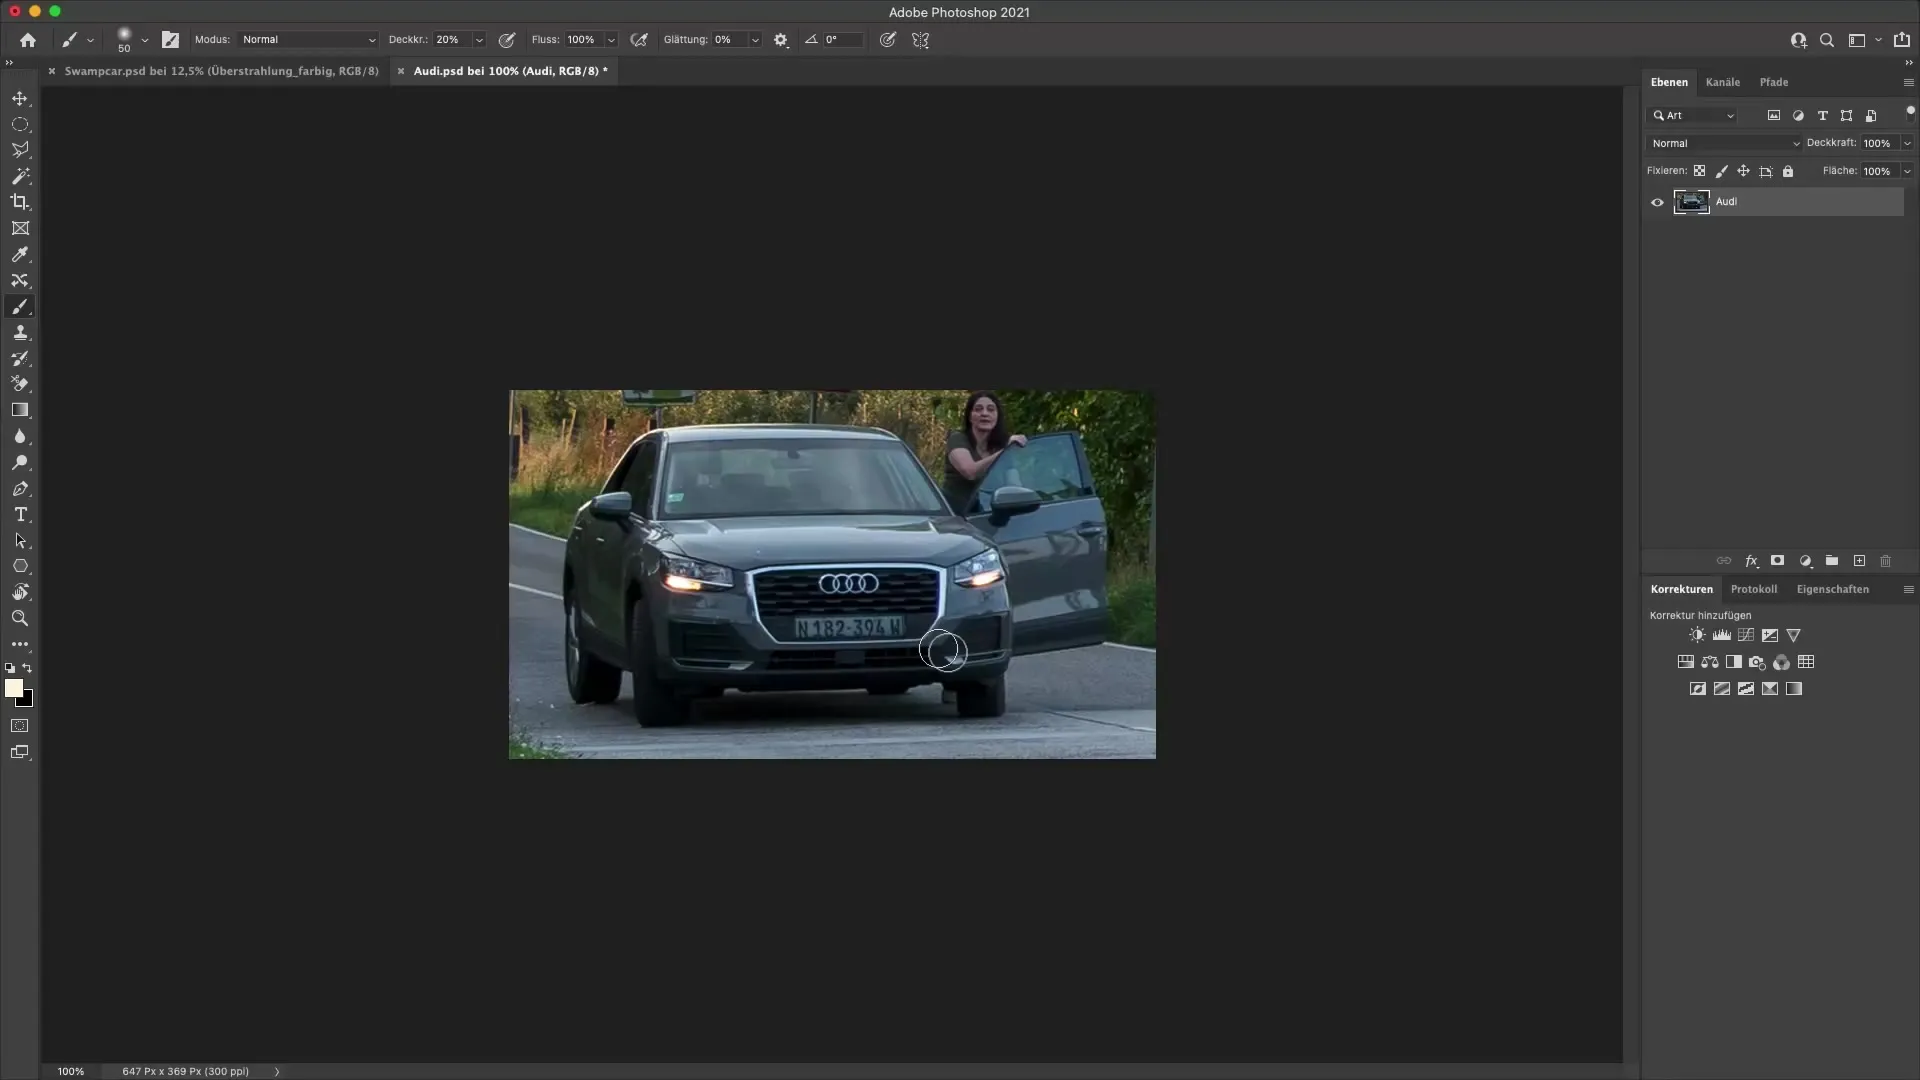Screen dimensions: 1920x1080
Task: Select the Eyedropper tool
Action: pyautogui.click(x=20, y=255)
